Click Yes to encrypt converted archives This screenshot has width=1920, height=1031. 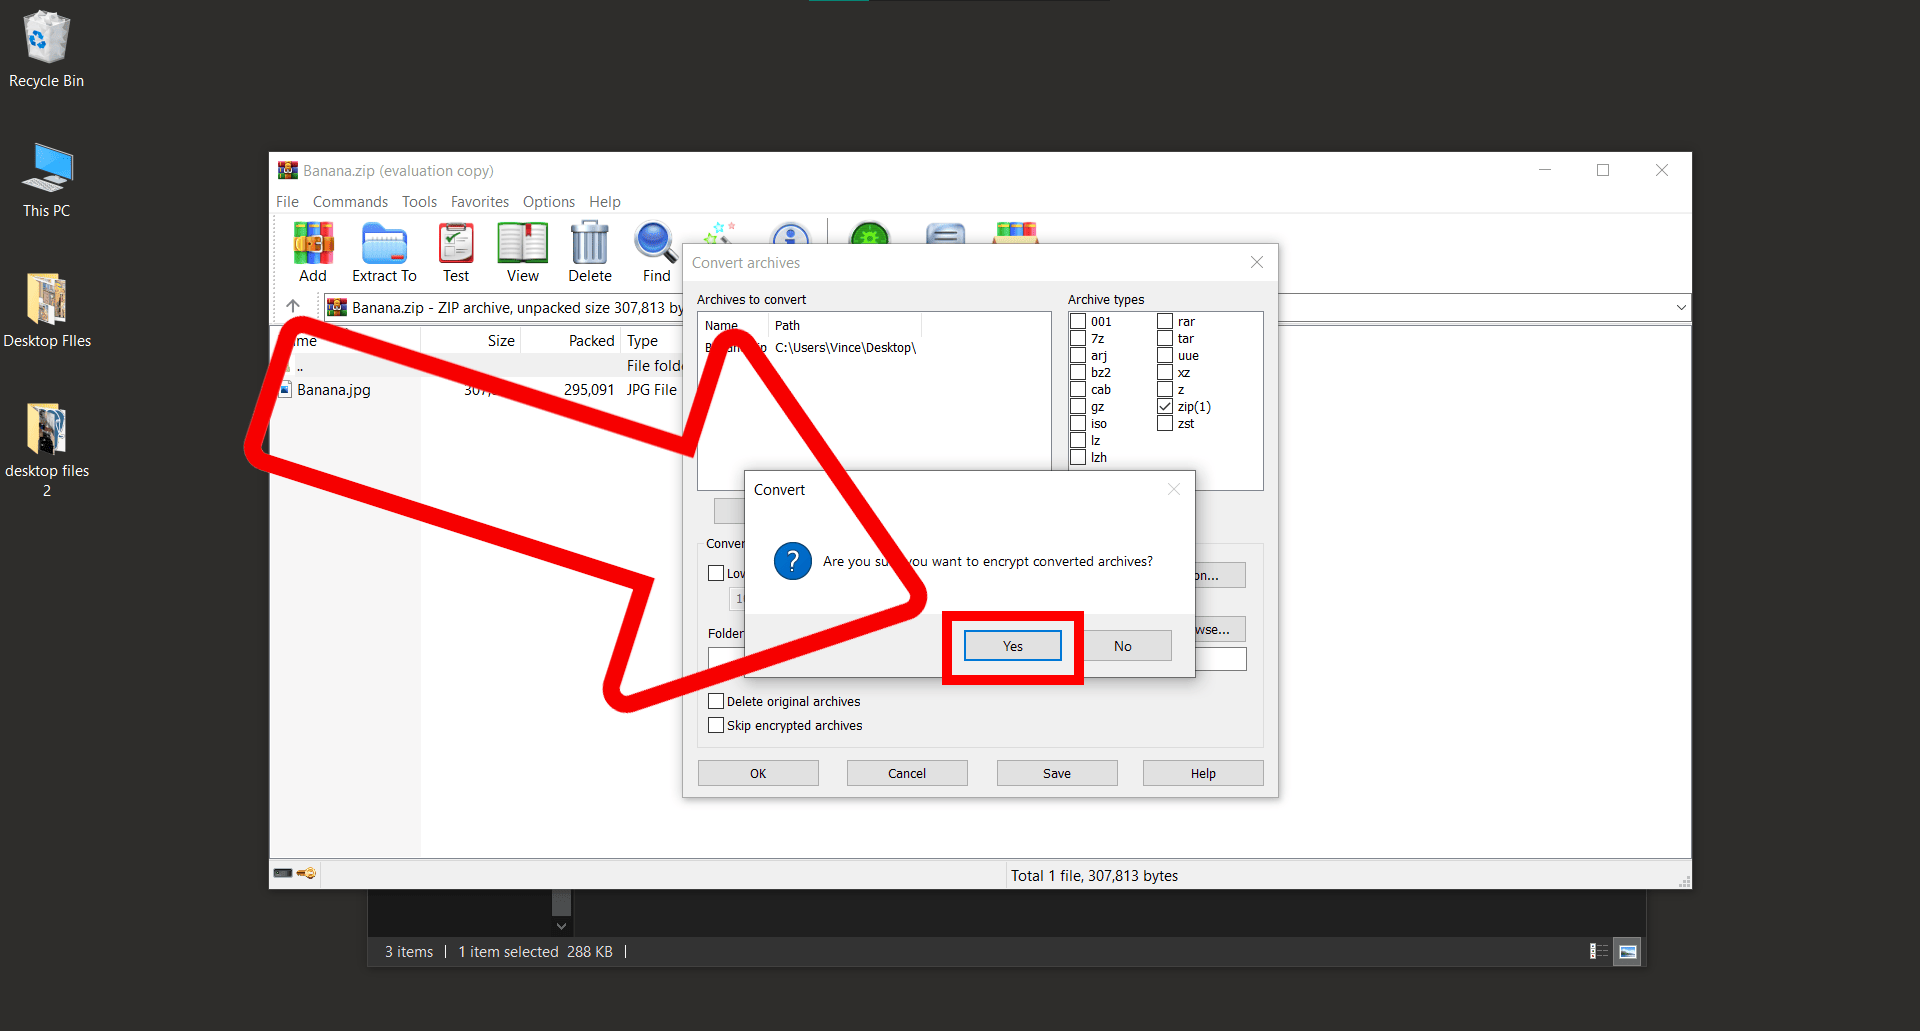[x=1012, y=645]
